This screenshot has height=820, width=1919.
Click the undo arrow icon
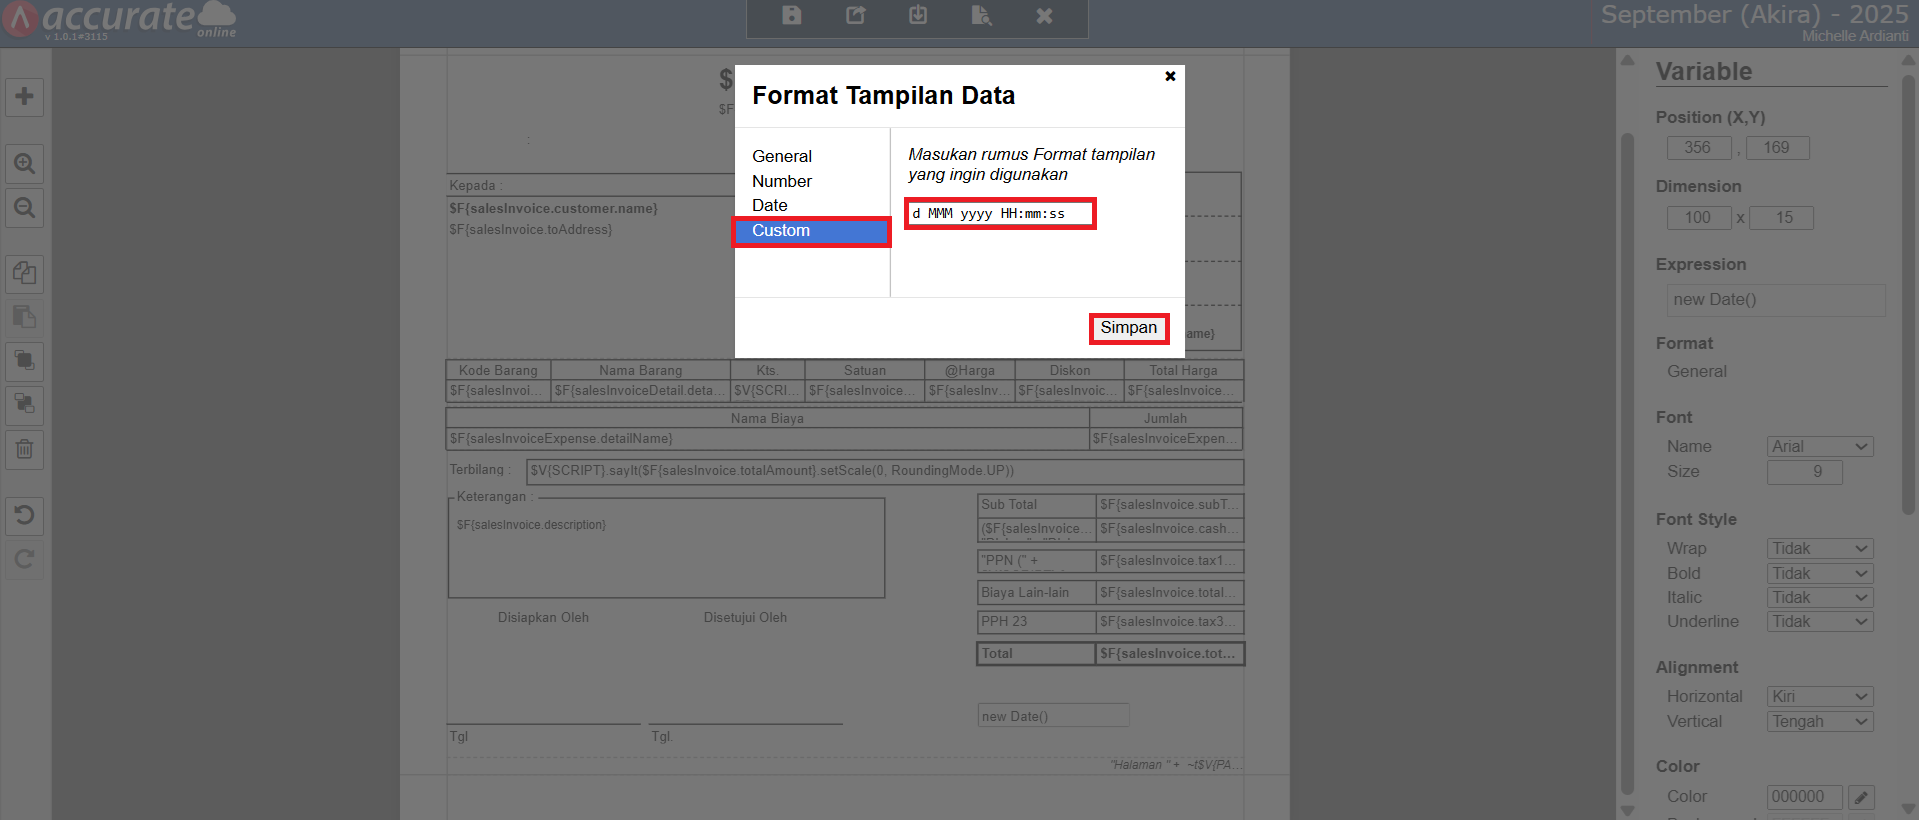[x=25, y=515]
